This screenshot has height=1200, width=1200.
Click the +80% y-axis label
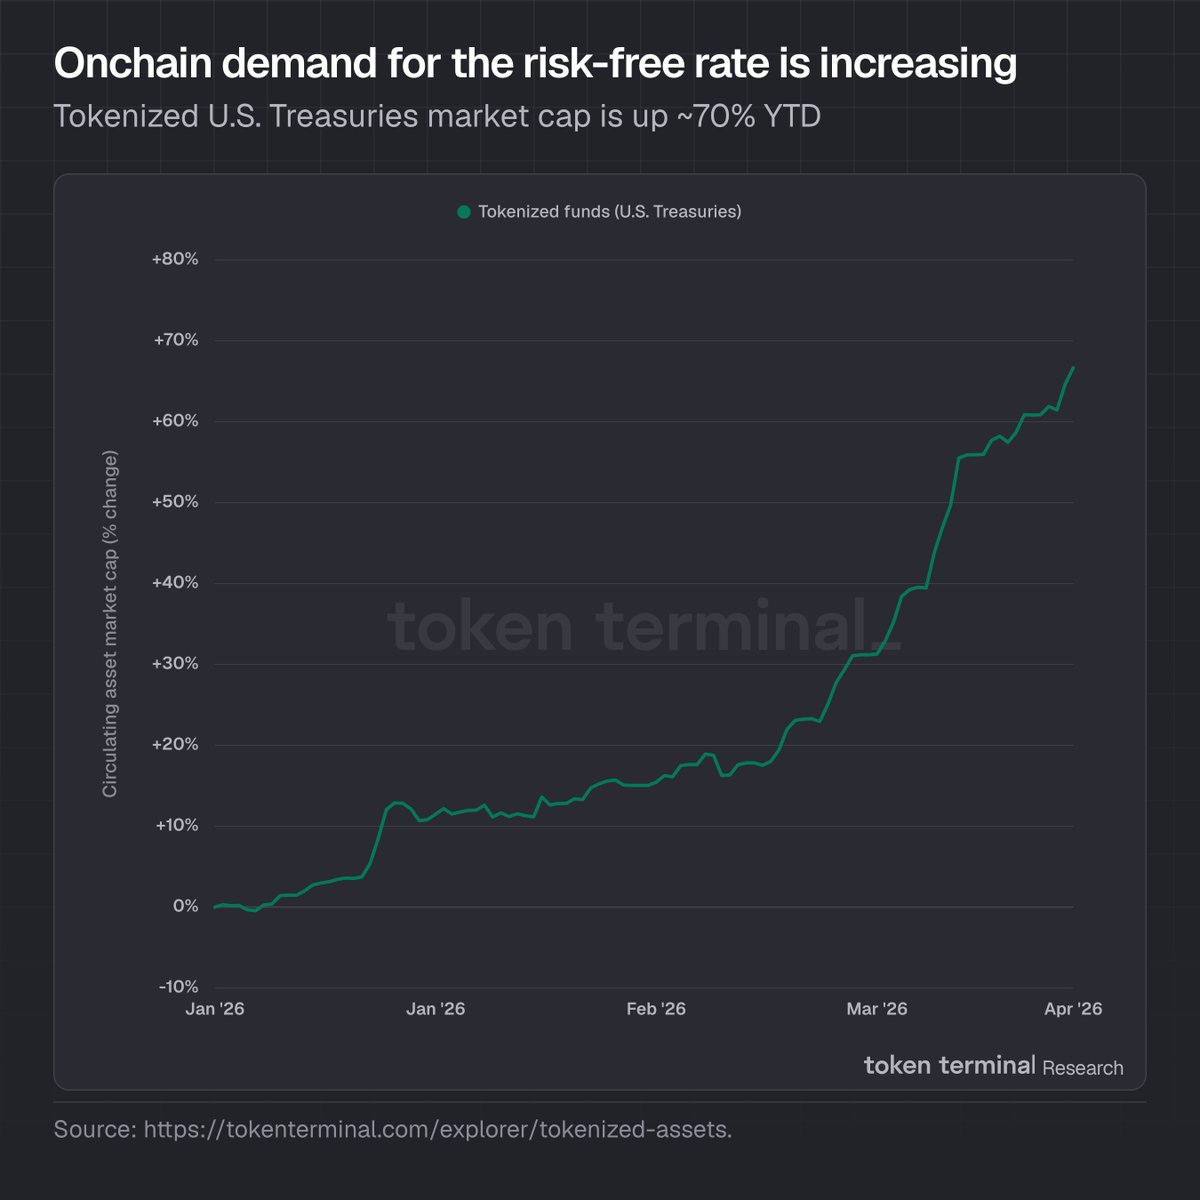(175, 259)
